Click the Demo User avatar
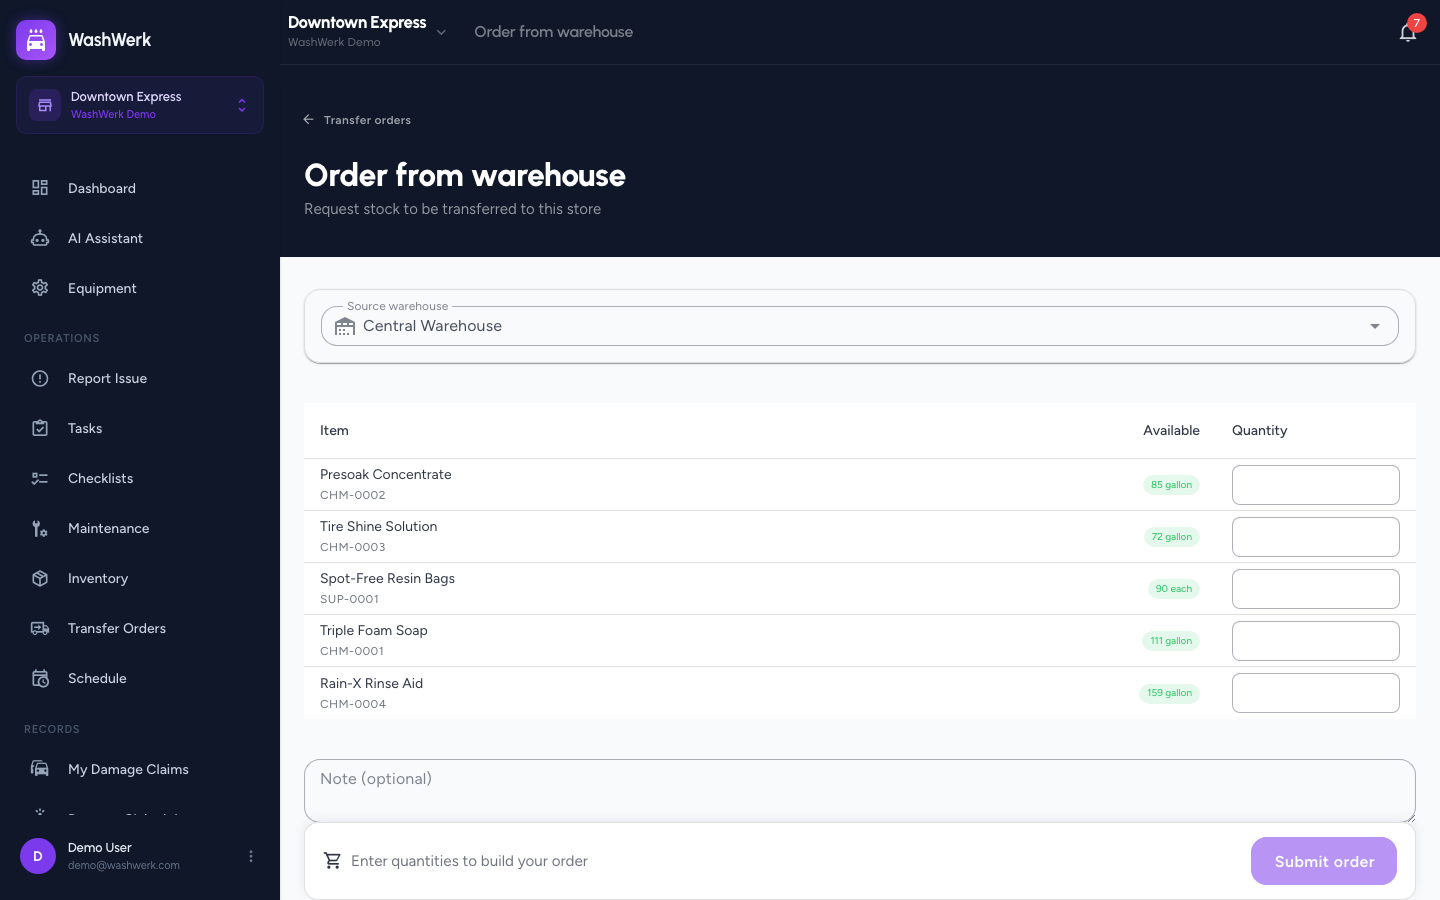Viewport: 1440px width, 900px height. pyautogui.click(x=38, y=856)
